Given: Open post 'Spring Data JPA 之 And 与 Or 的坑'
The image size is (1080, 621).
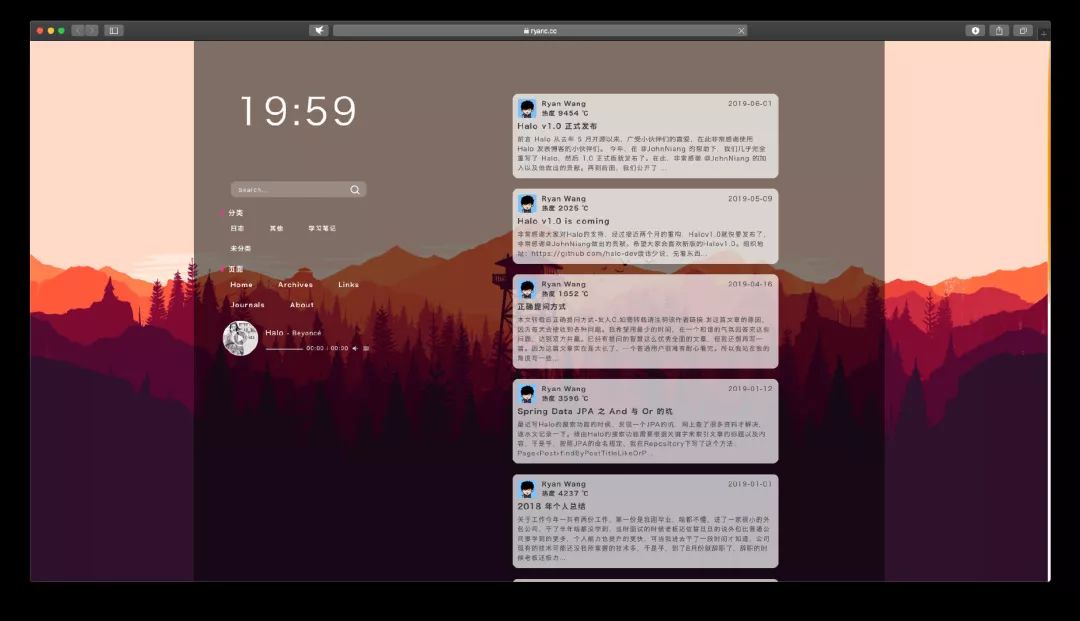Looking at the screenshot, I should pos(595,411).
